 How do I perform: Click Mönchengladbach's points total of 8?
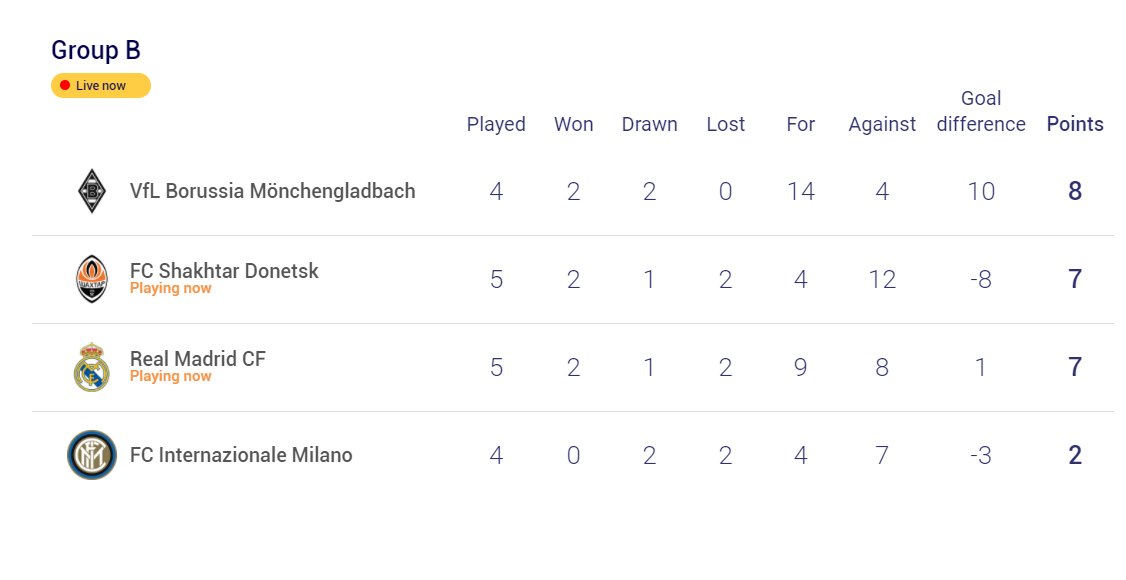pyautogui.click(x=1075, y=191)
